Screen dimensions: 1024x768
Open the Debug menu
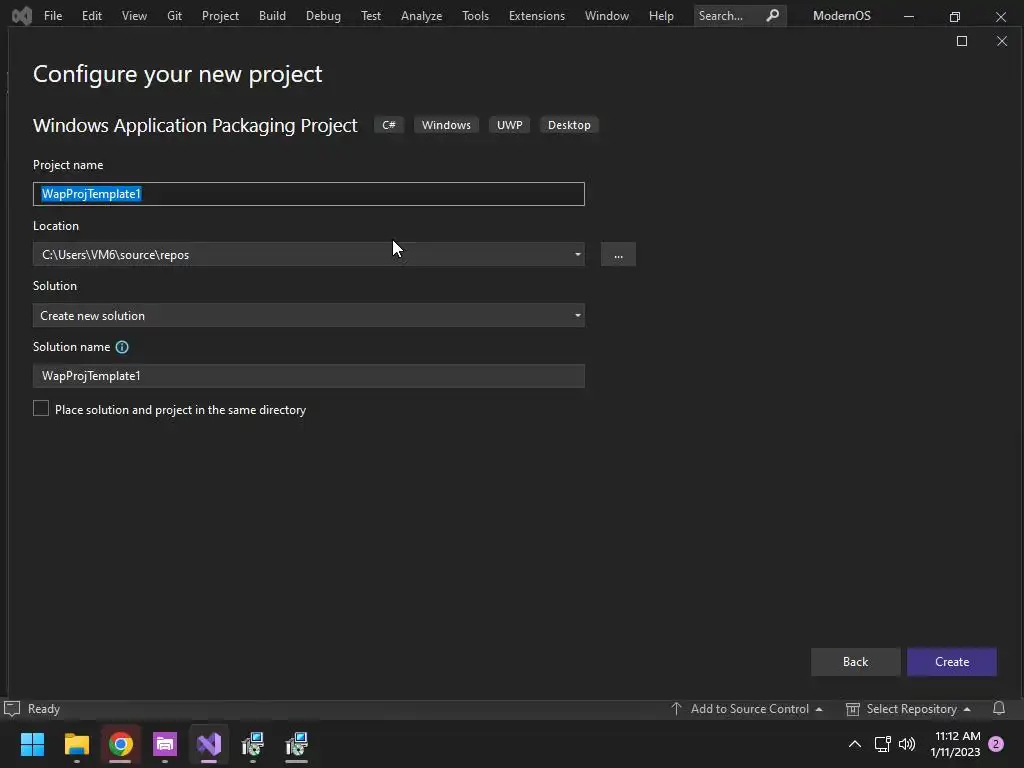(323, 16)
